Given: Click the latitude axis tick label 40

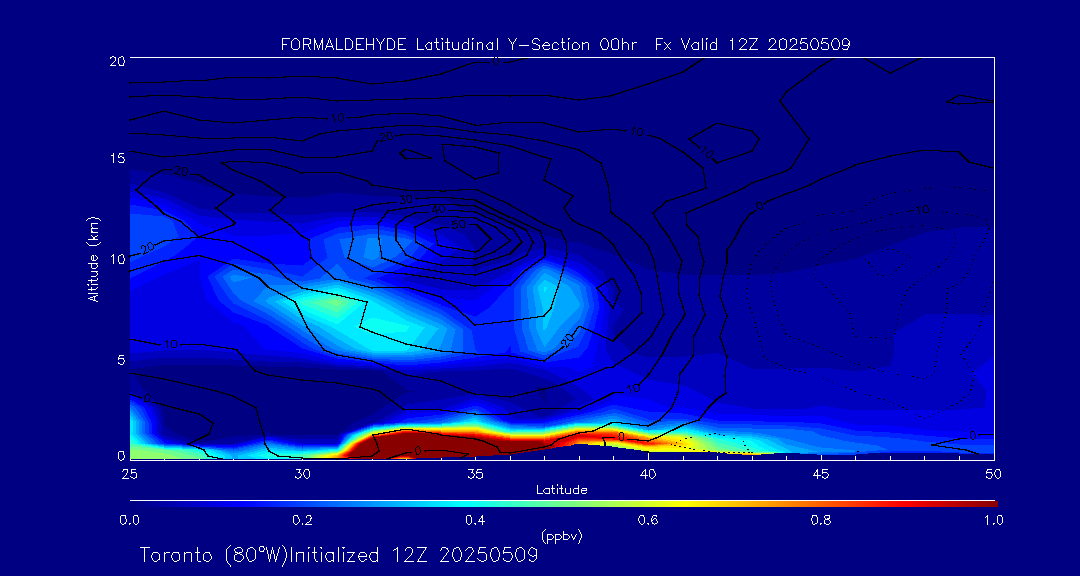Looking at the screenshot, I should [x=647, y=474].
